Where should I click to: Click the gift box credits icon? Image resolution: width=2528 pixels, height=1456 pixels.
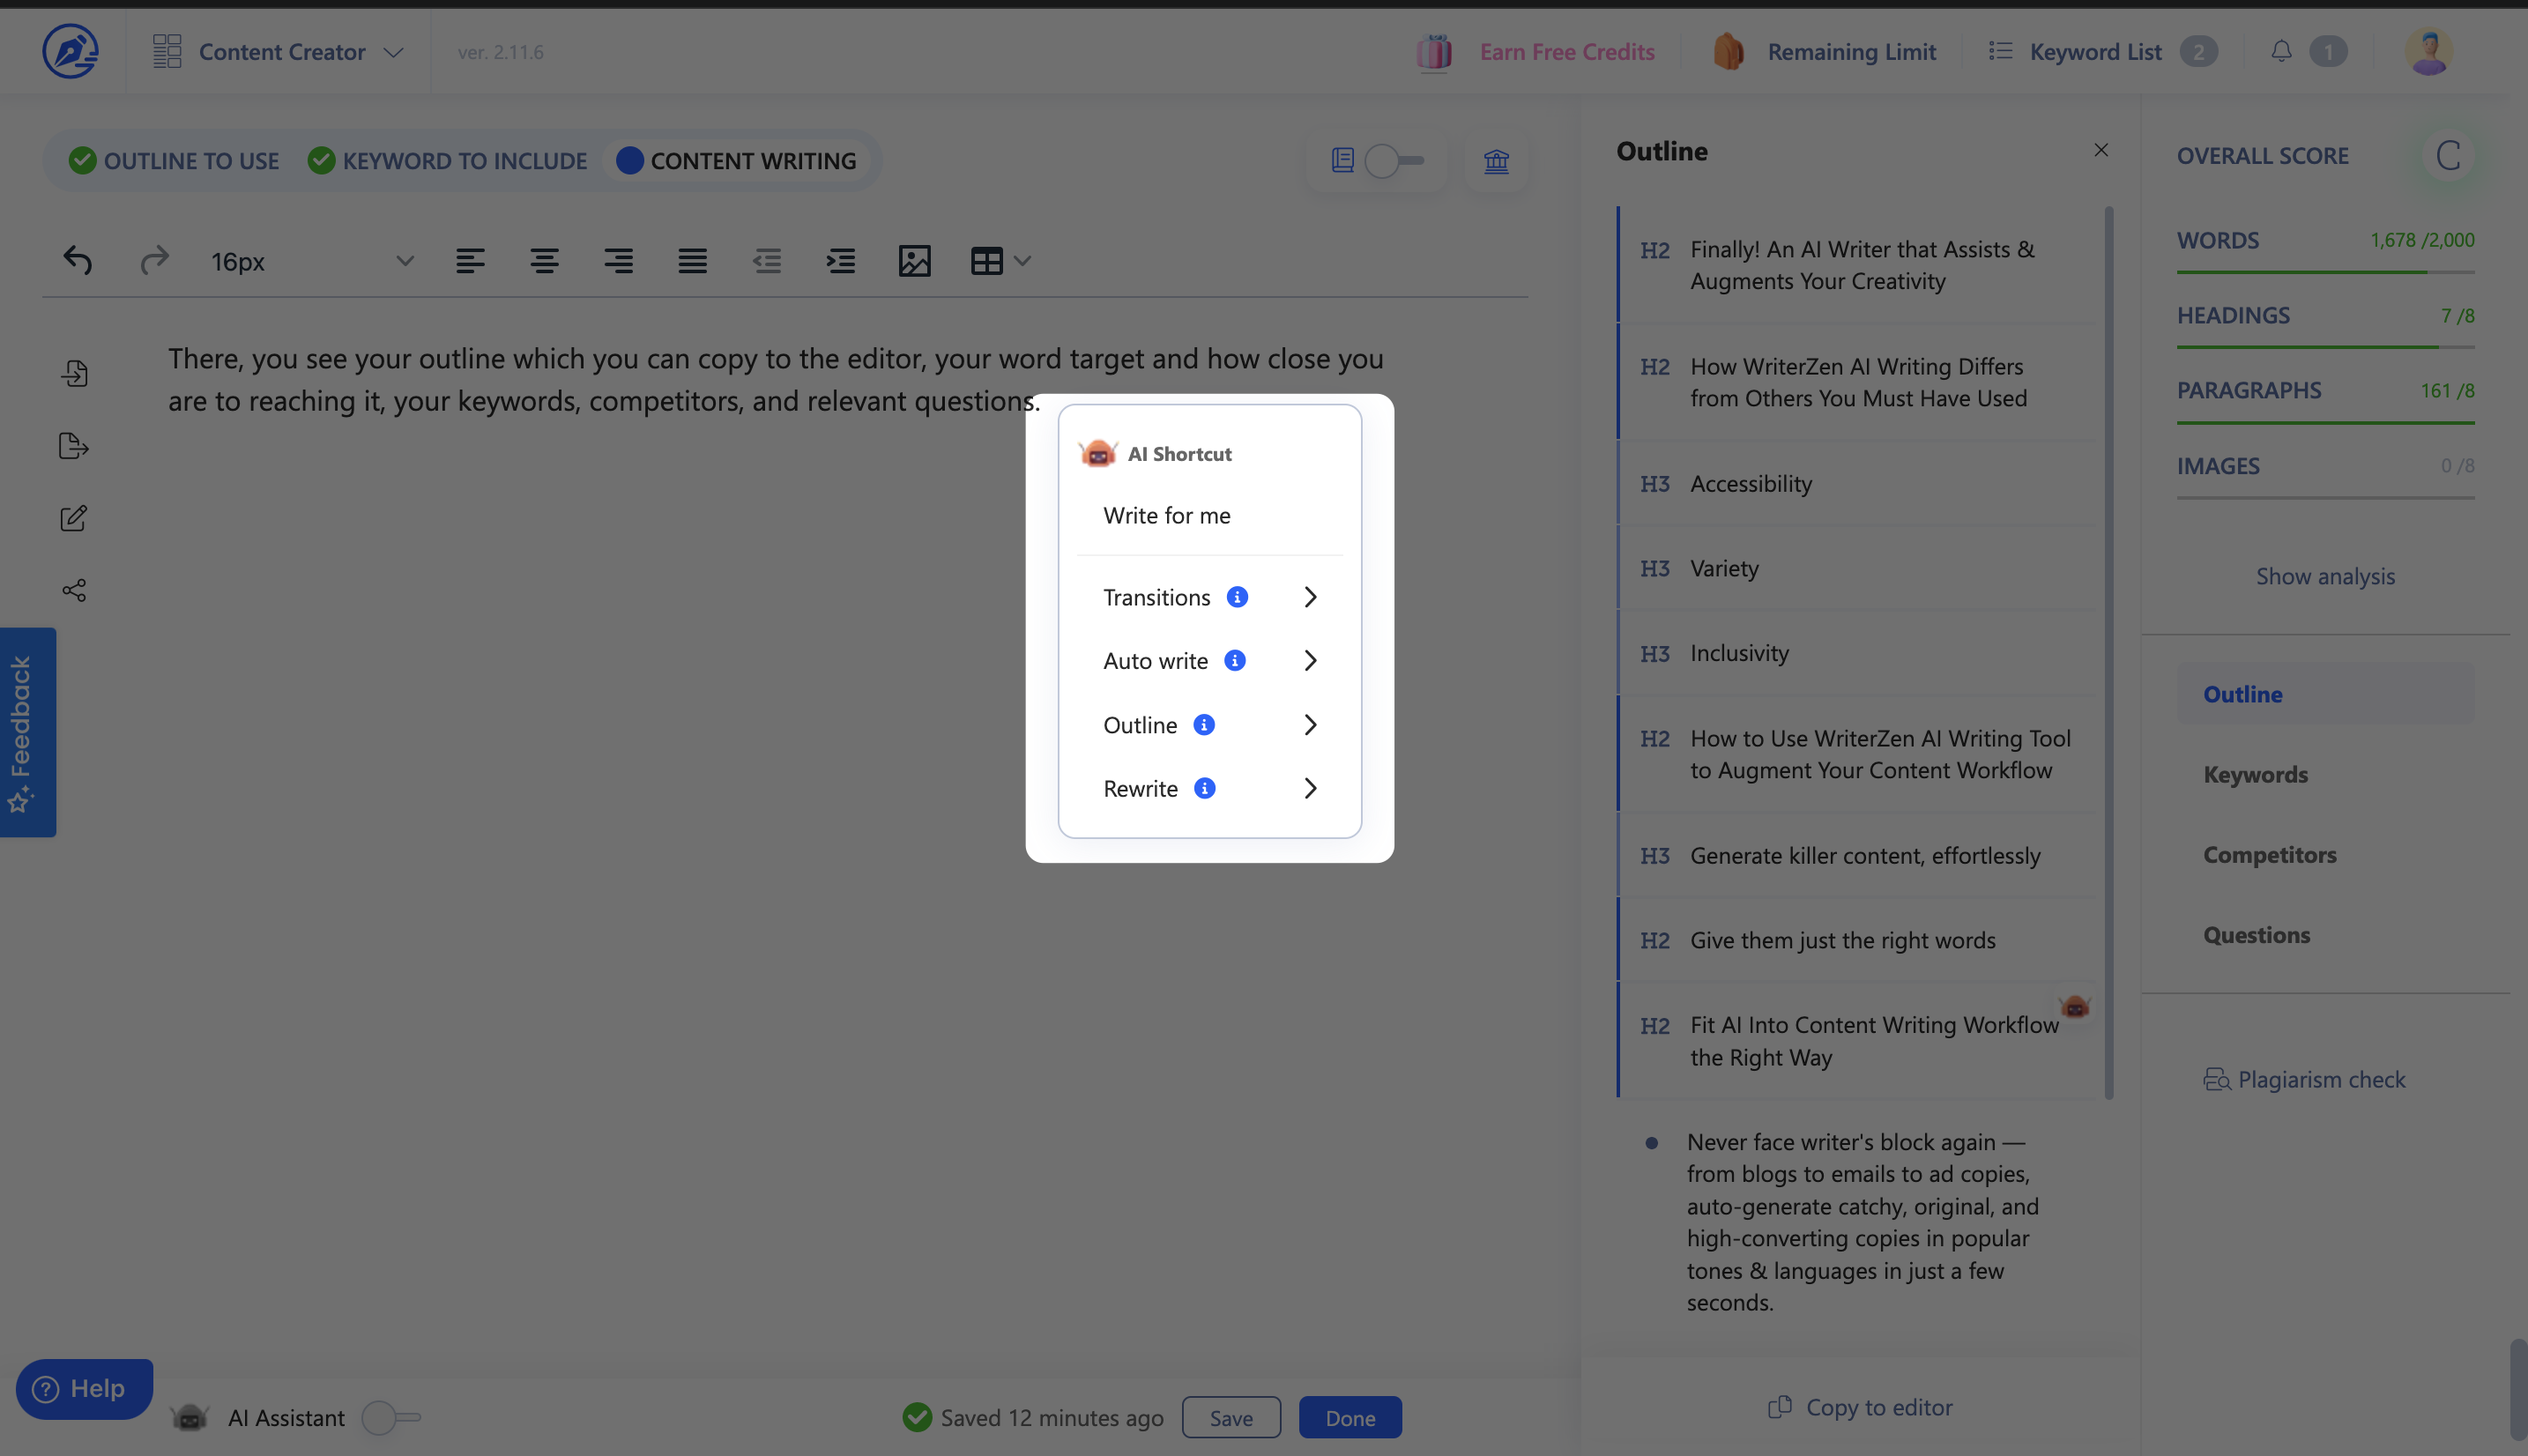(x=1434, y=52)
